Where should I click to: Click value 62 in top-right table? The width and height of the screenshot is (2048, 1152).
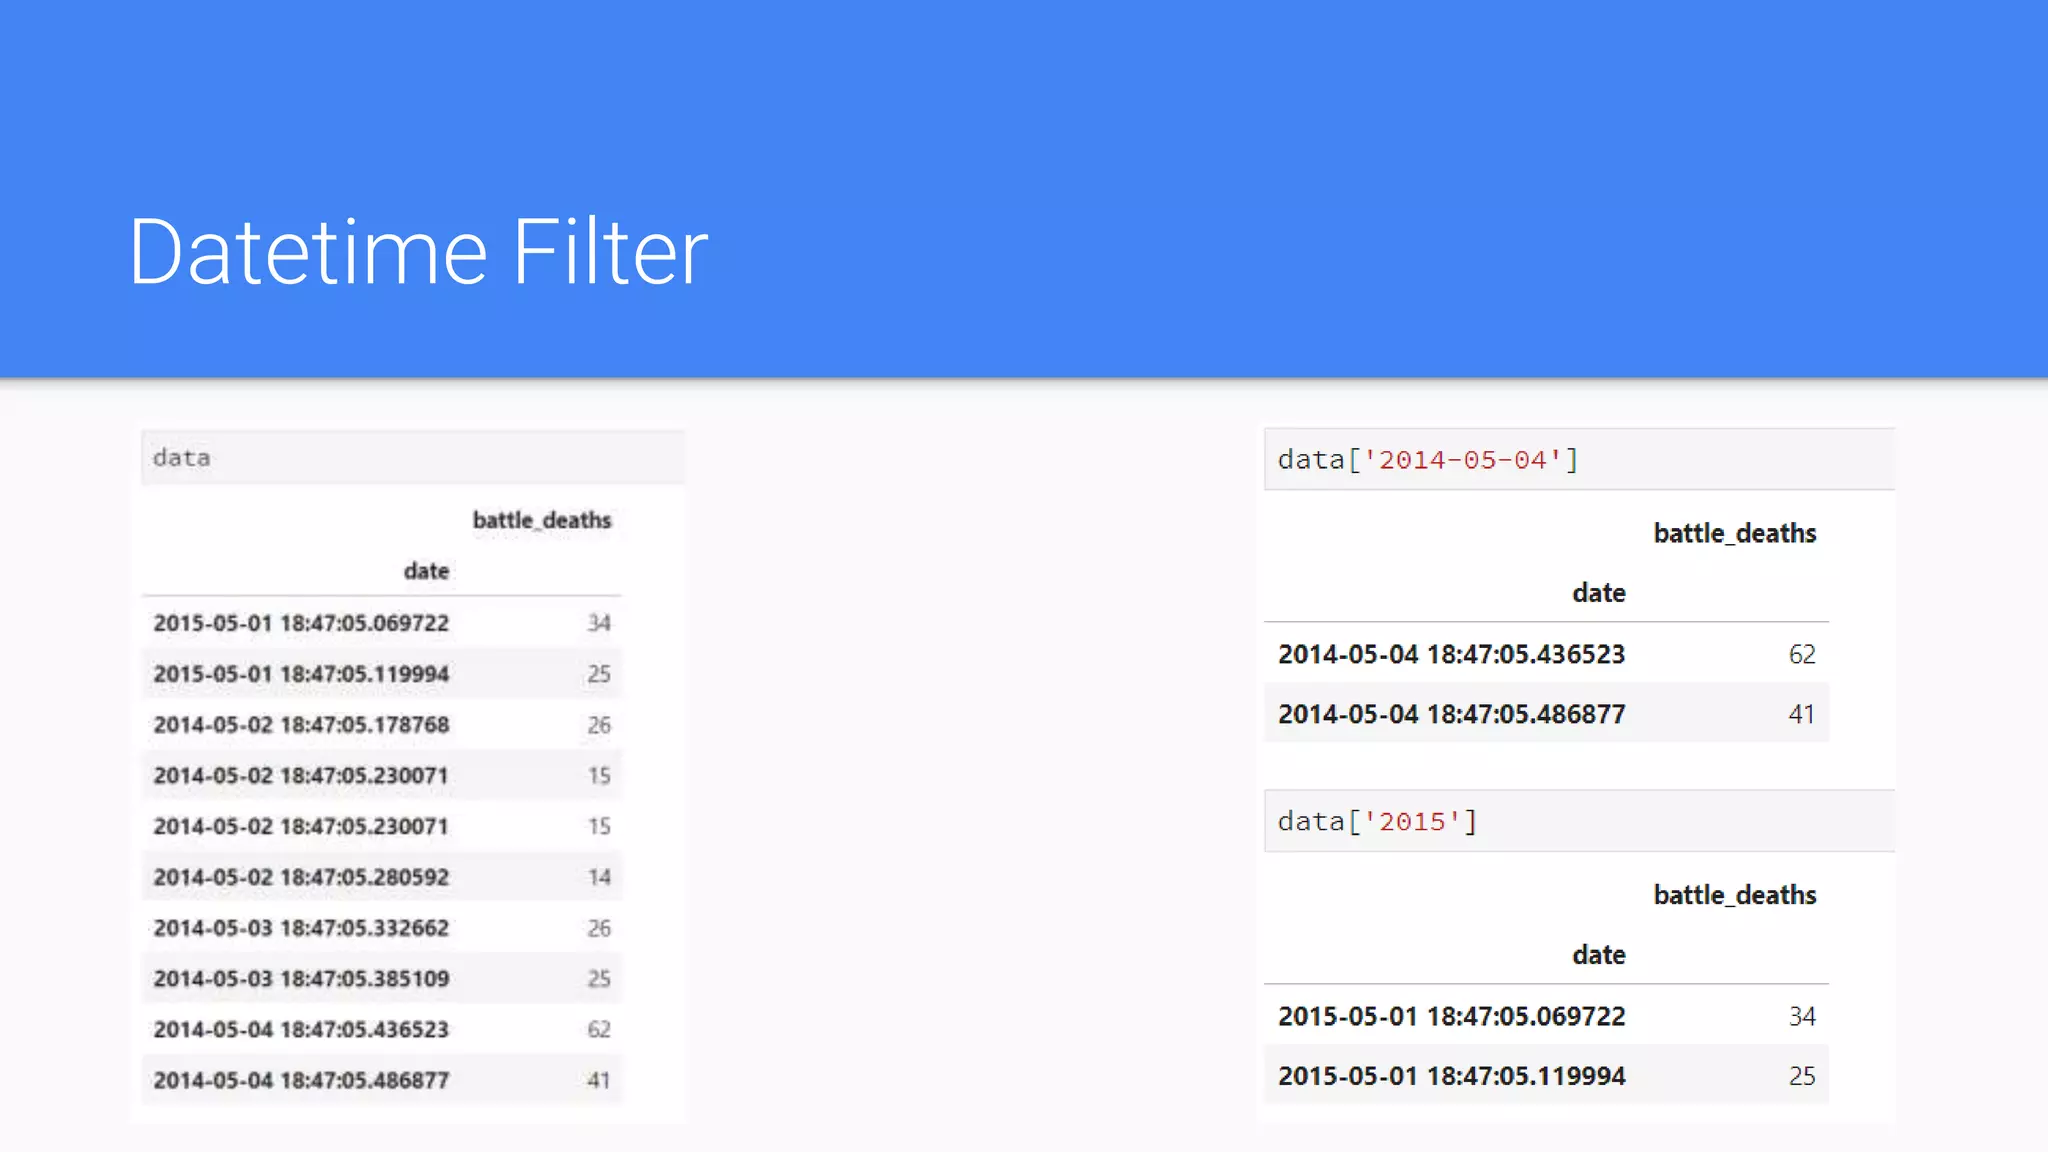1802,654
